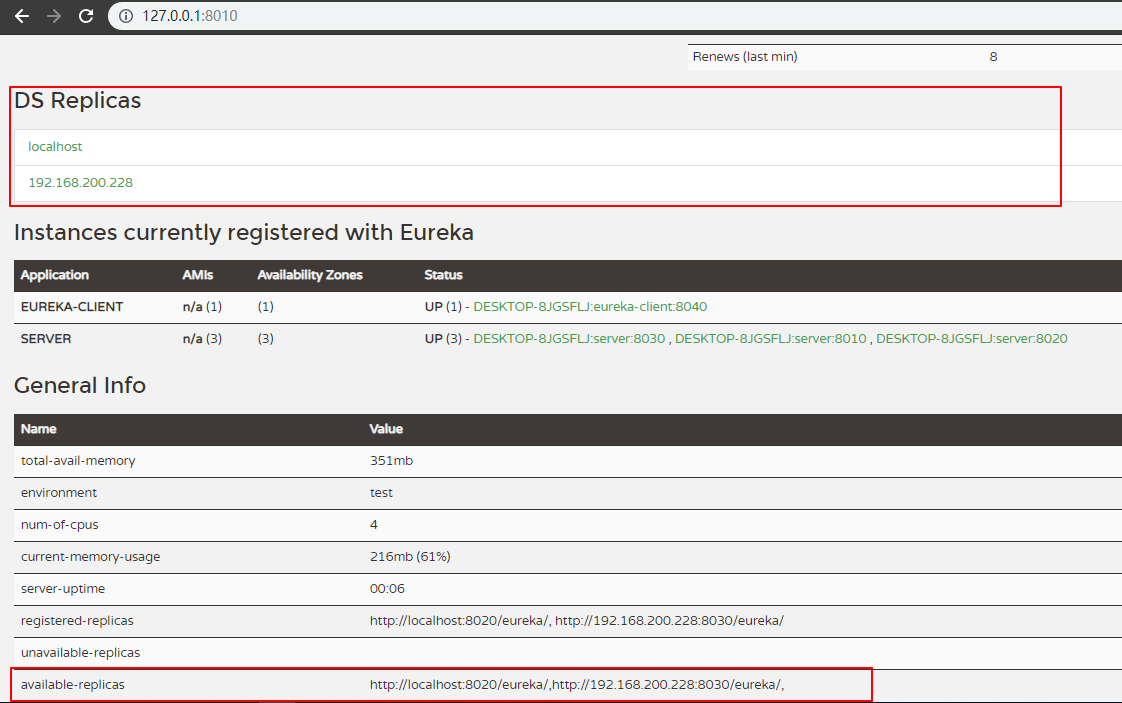Image resolution: width=1122 pixels, height=703 pixels.
Task: Open the 192.168.200.228 replica link
Action: coord(80,183)
